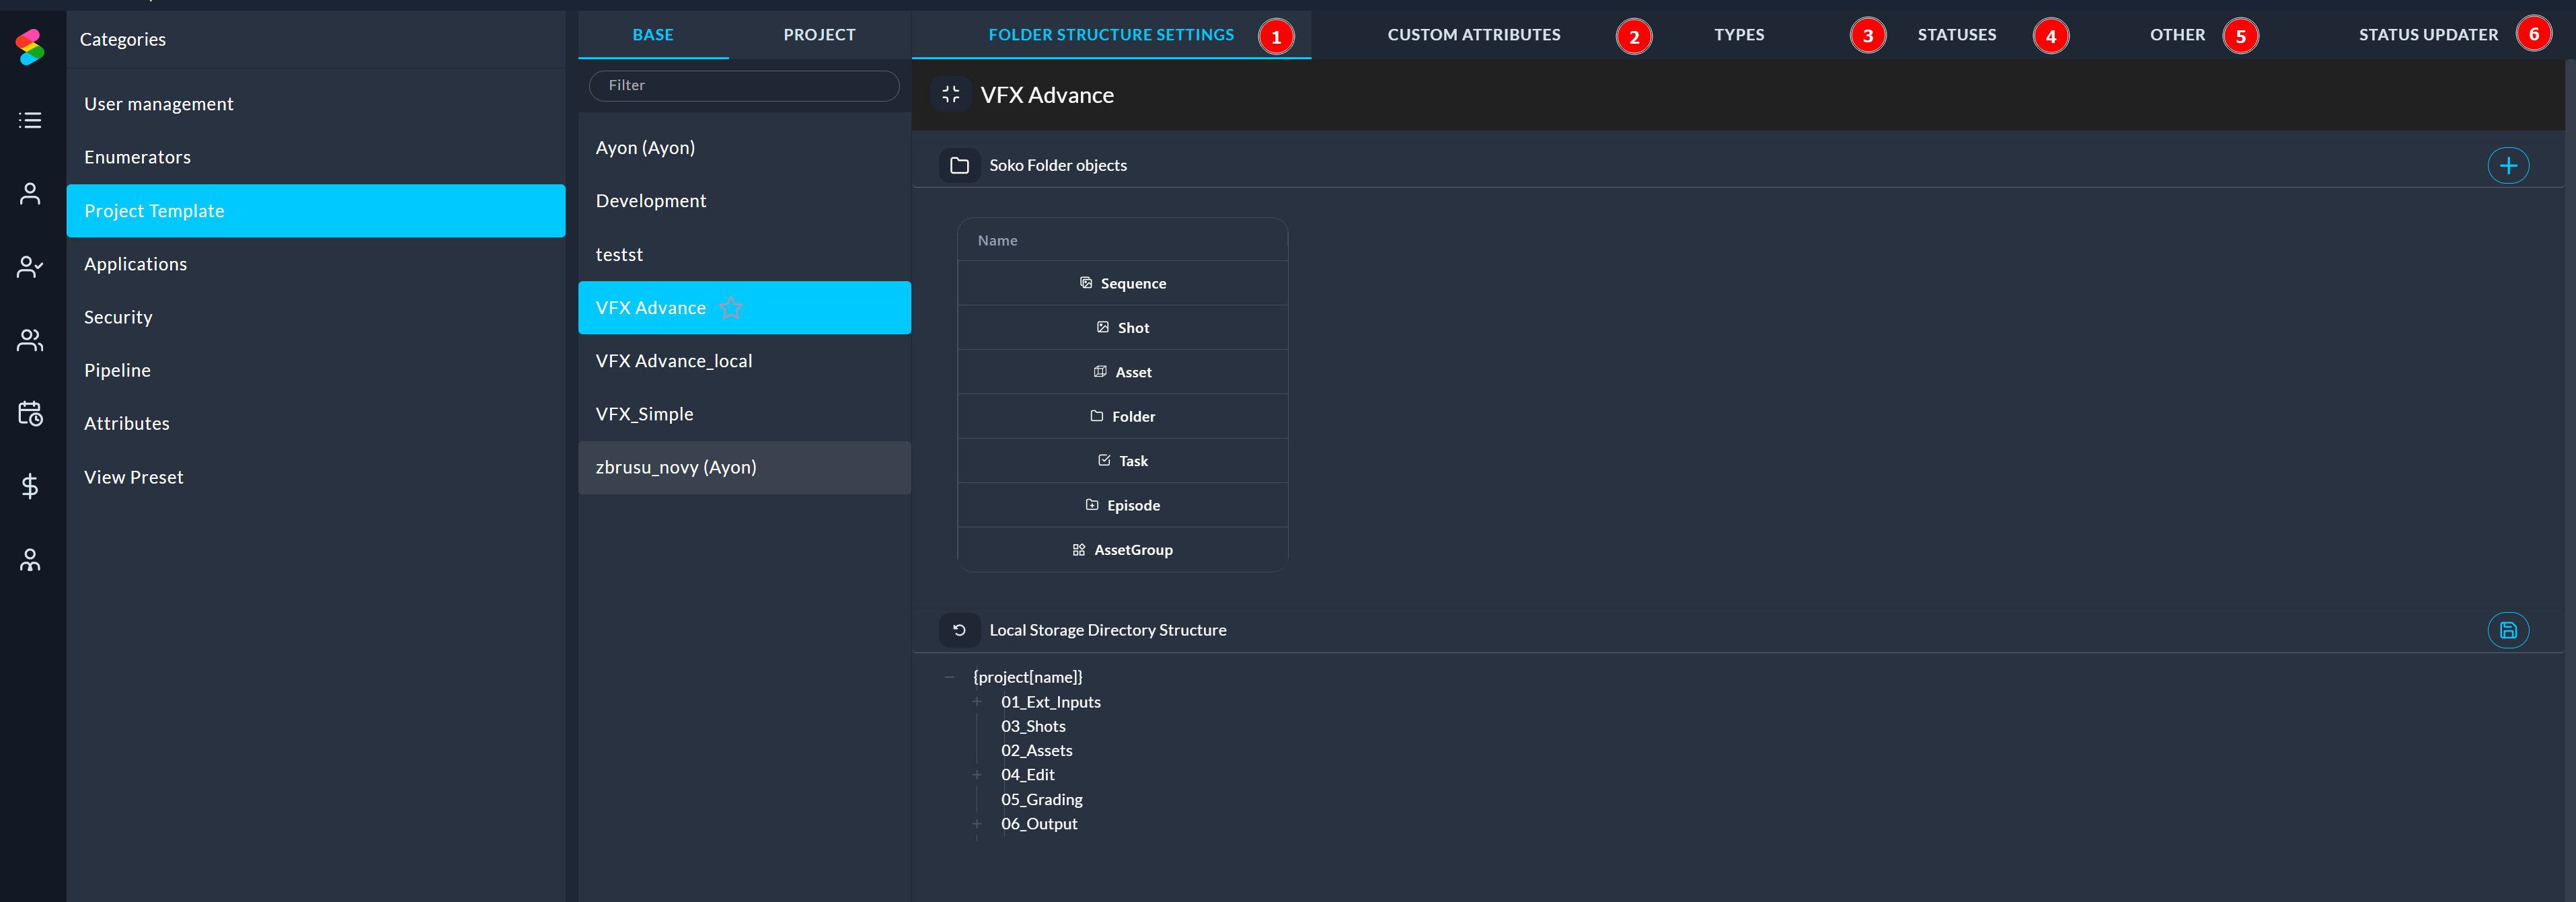Select the Sequence folder object row
Viewport: 2576px width, 902px height.
[1122, 283]
